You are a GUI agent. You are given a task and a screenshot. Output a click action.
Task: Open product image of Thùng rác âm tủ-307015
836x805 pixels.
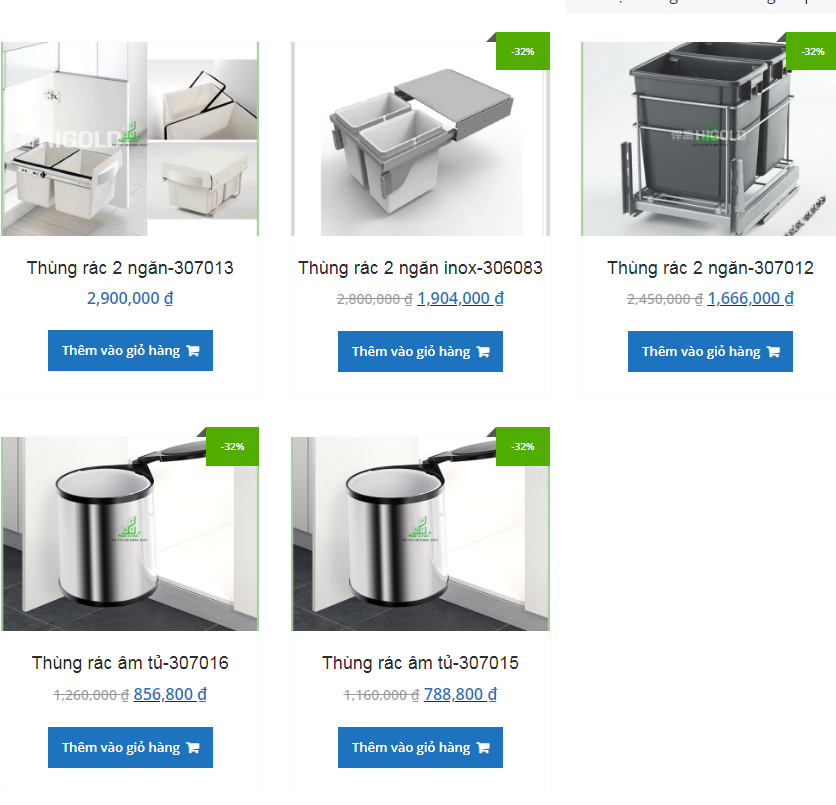click(420, 534)
